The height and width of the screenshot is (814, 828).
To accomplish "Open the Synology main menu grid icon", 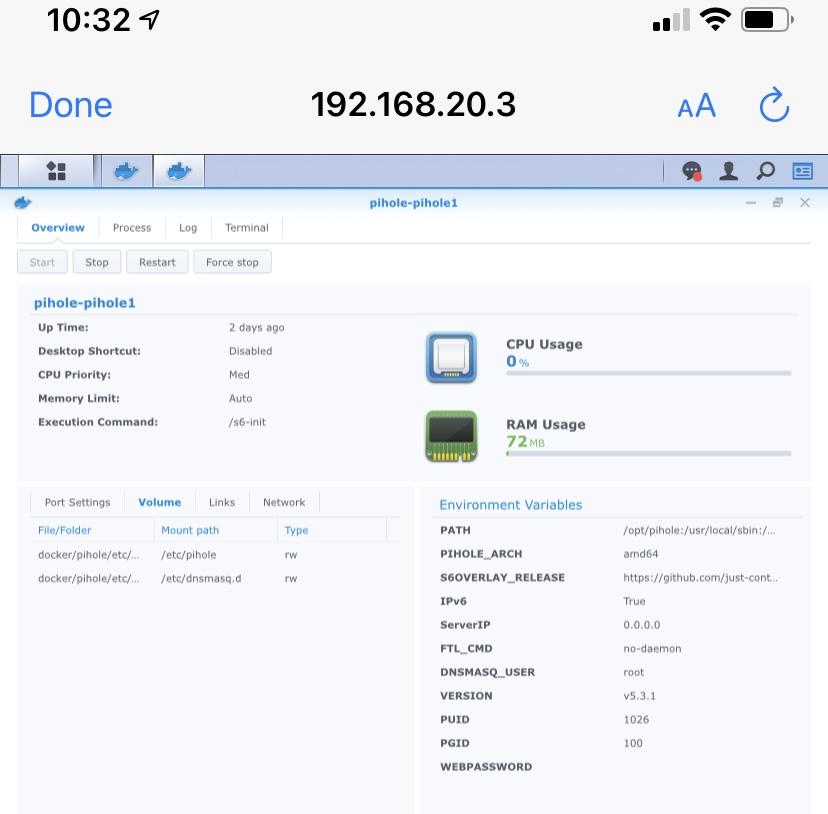I will click(x=56, y=171).
